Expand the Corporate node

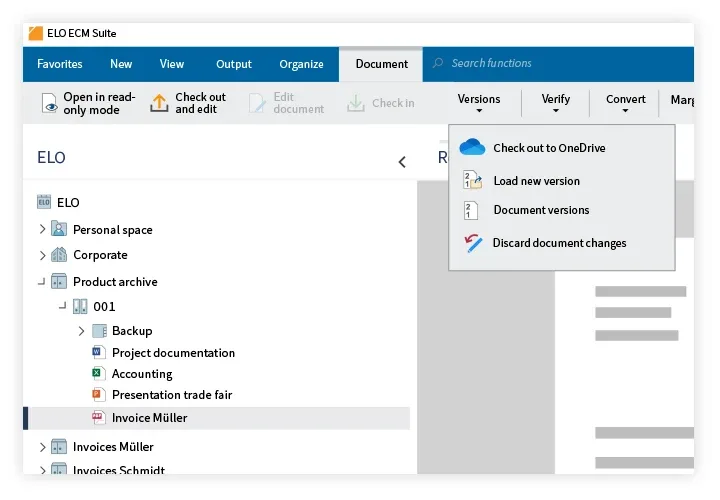click(x=42, y=255)
